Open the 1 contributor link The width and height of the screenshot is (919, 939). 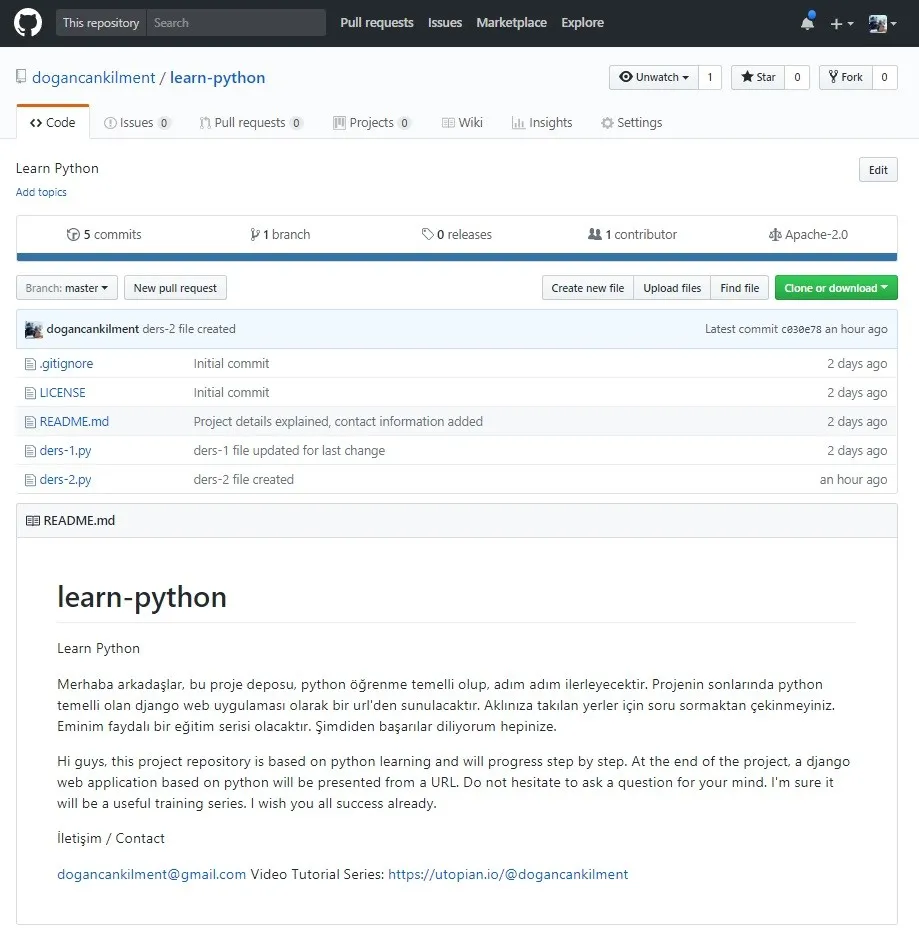(x=632, y=235)
